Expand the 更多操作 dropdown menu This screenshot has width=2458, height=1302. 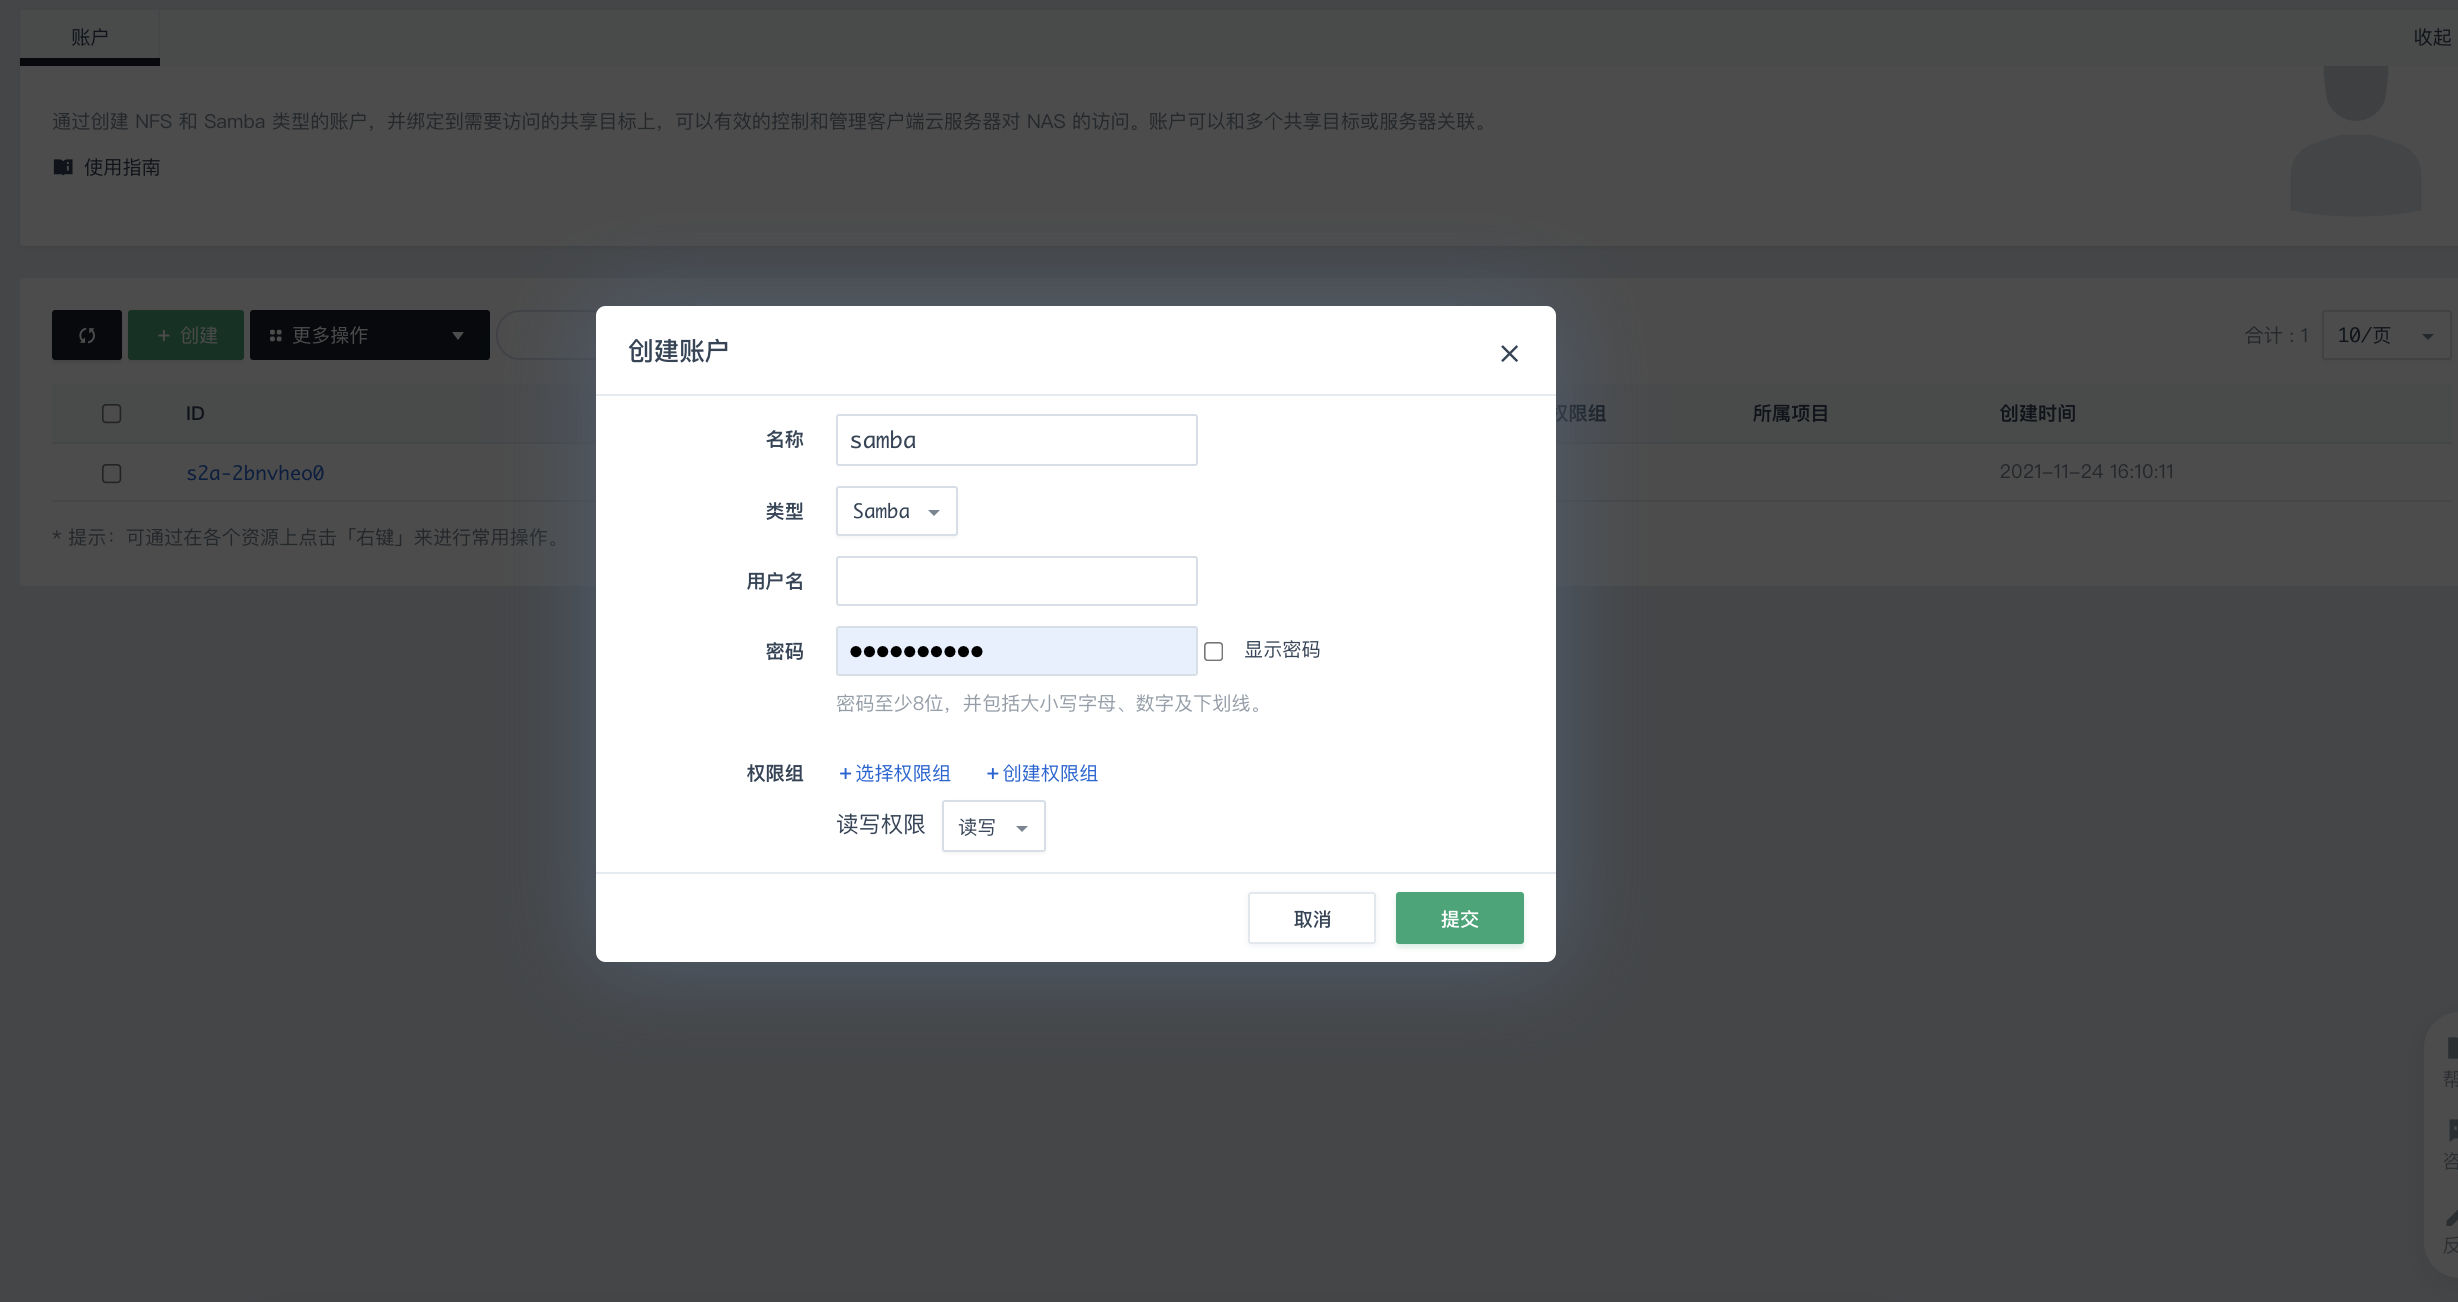click(x=369, y=335)
